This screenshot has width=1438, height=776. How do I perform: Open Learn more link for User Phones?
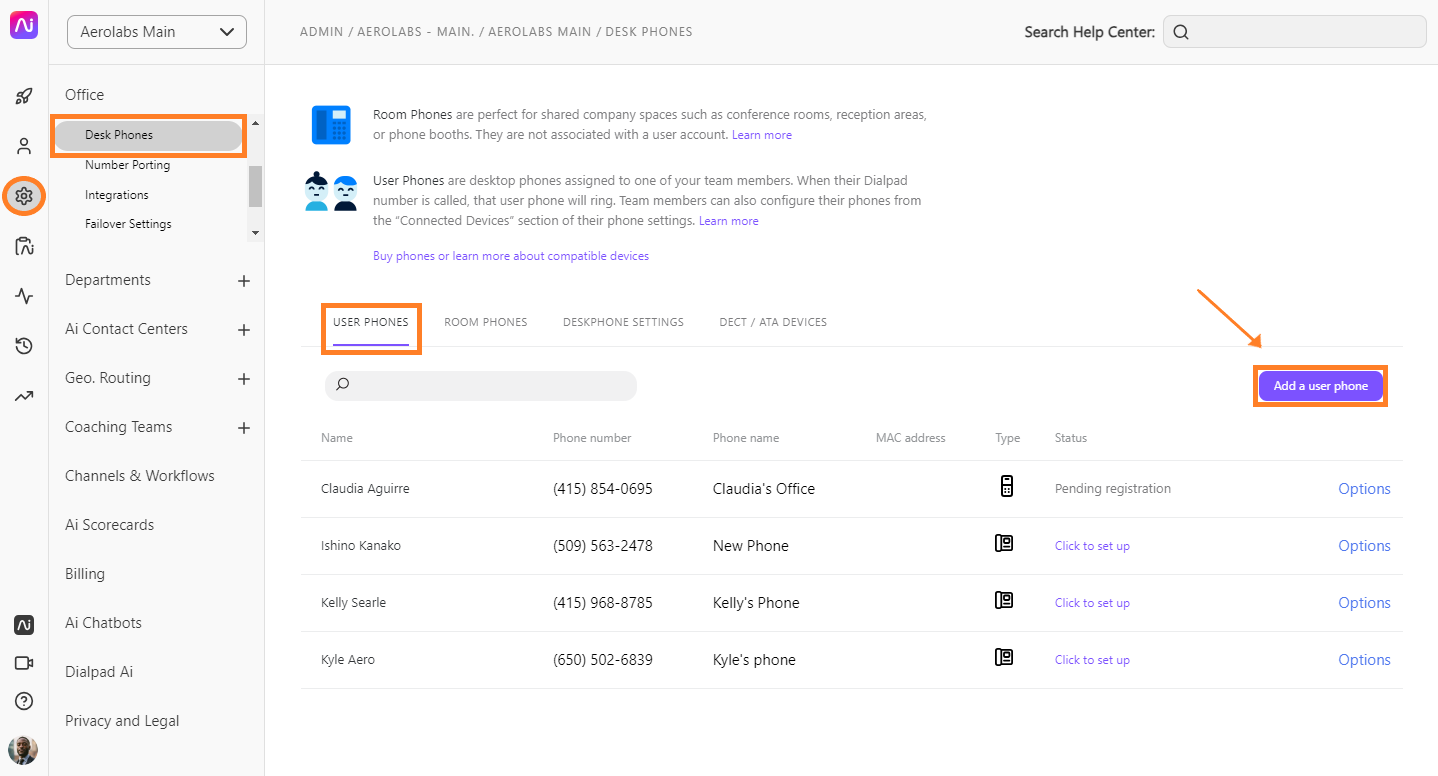coord(729,221)
